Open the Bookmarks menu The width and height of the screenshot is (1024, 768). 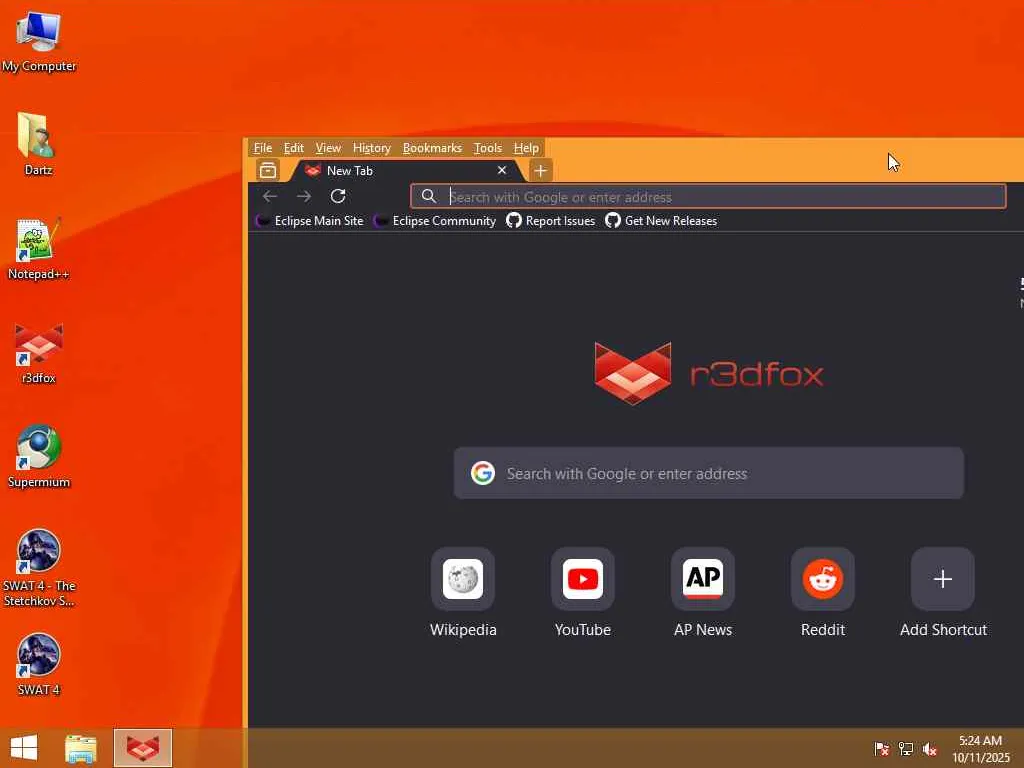coord(432,148)
